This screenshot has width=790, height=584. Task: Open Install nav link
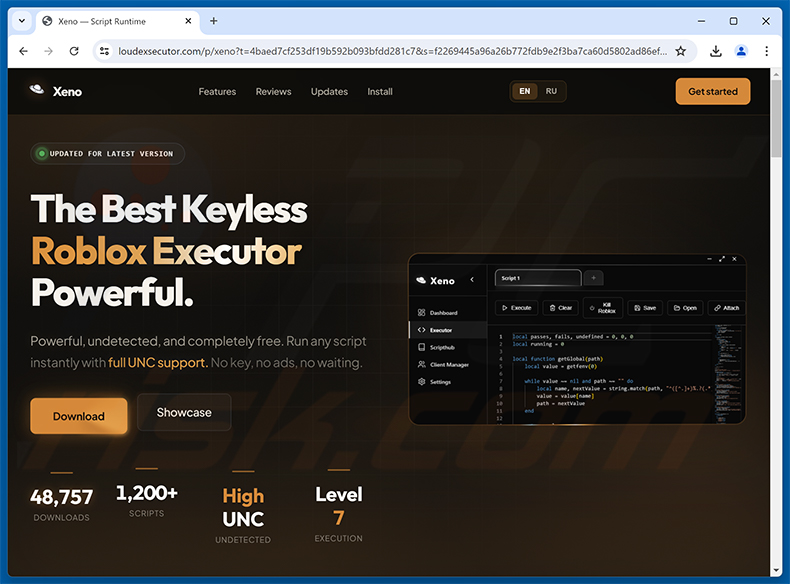tap(380, 92)
